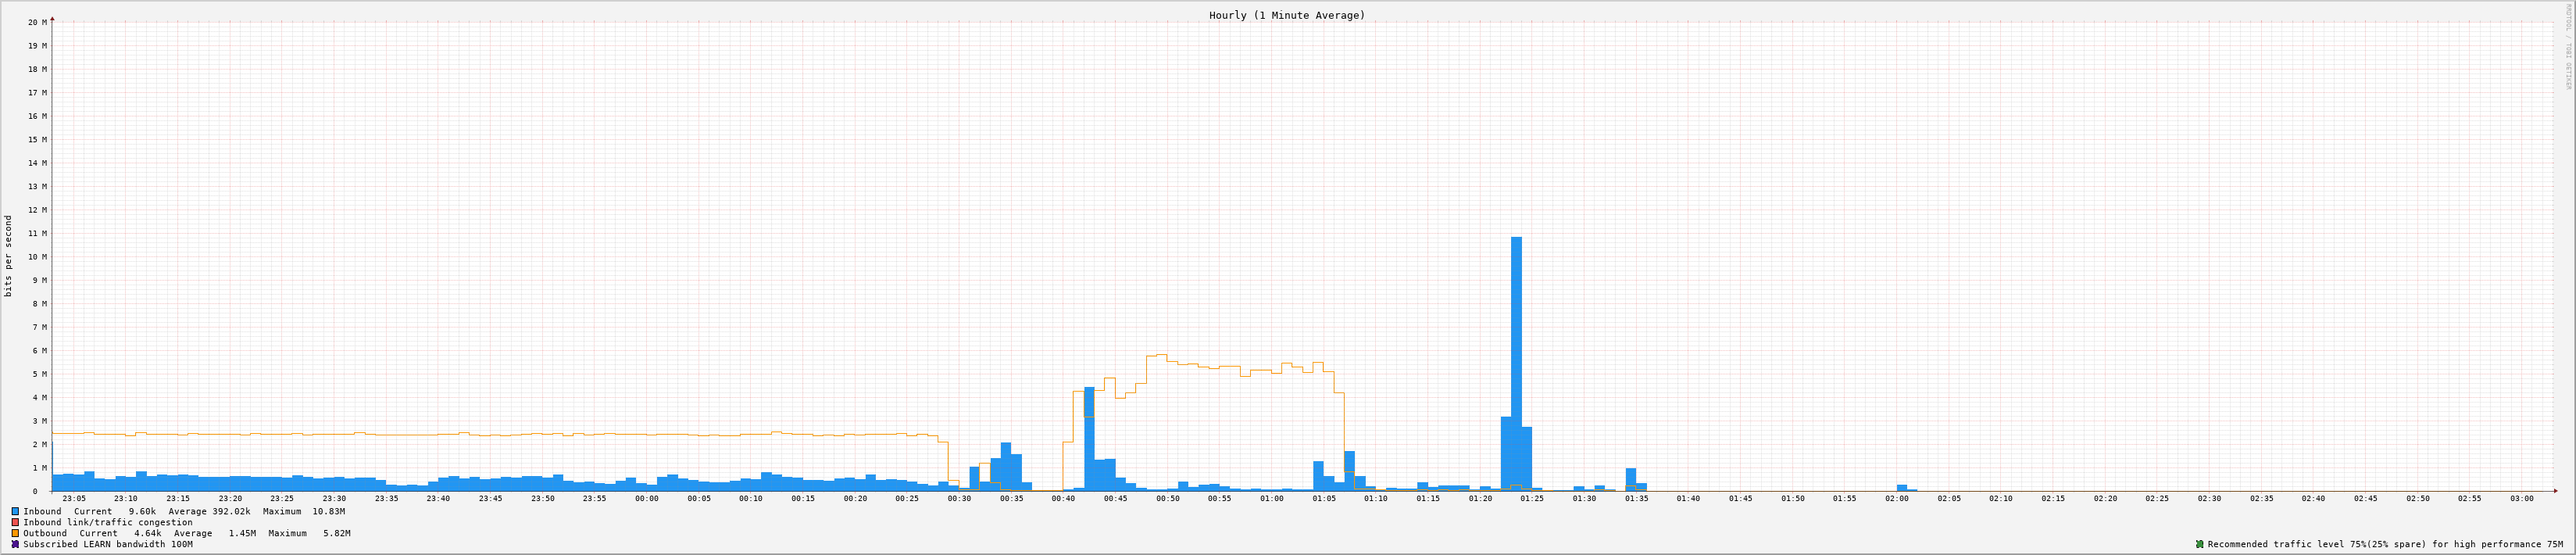The width and height of the screenshot is (2576, 555).
Task: Click the 01:25 time axis label
Action: (x=1532, y=498)
